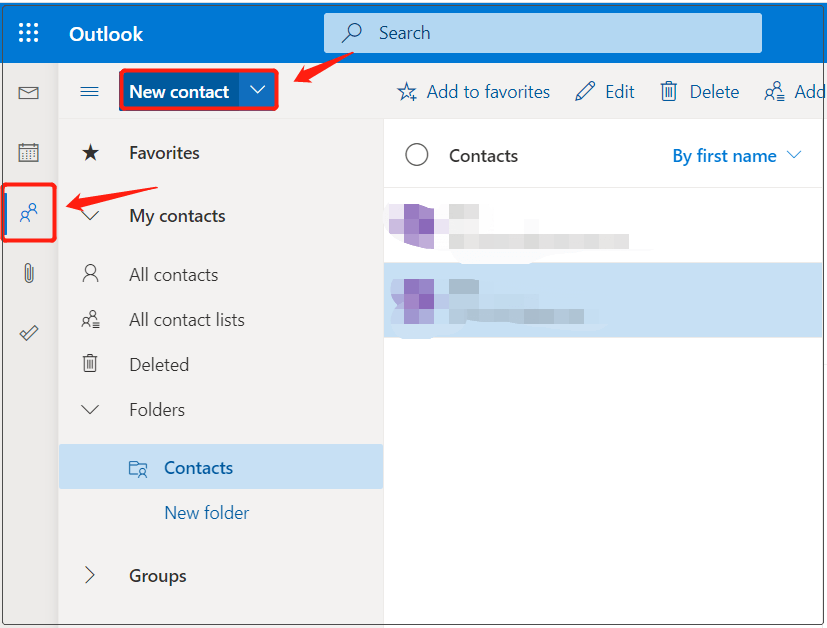The image size is (827, 628).
Task: Open People from the left rail
Action: [x=28, y=212]
